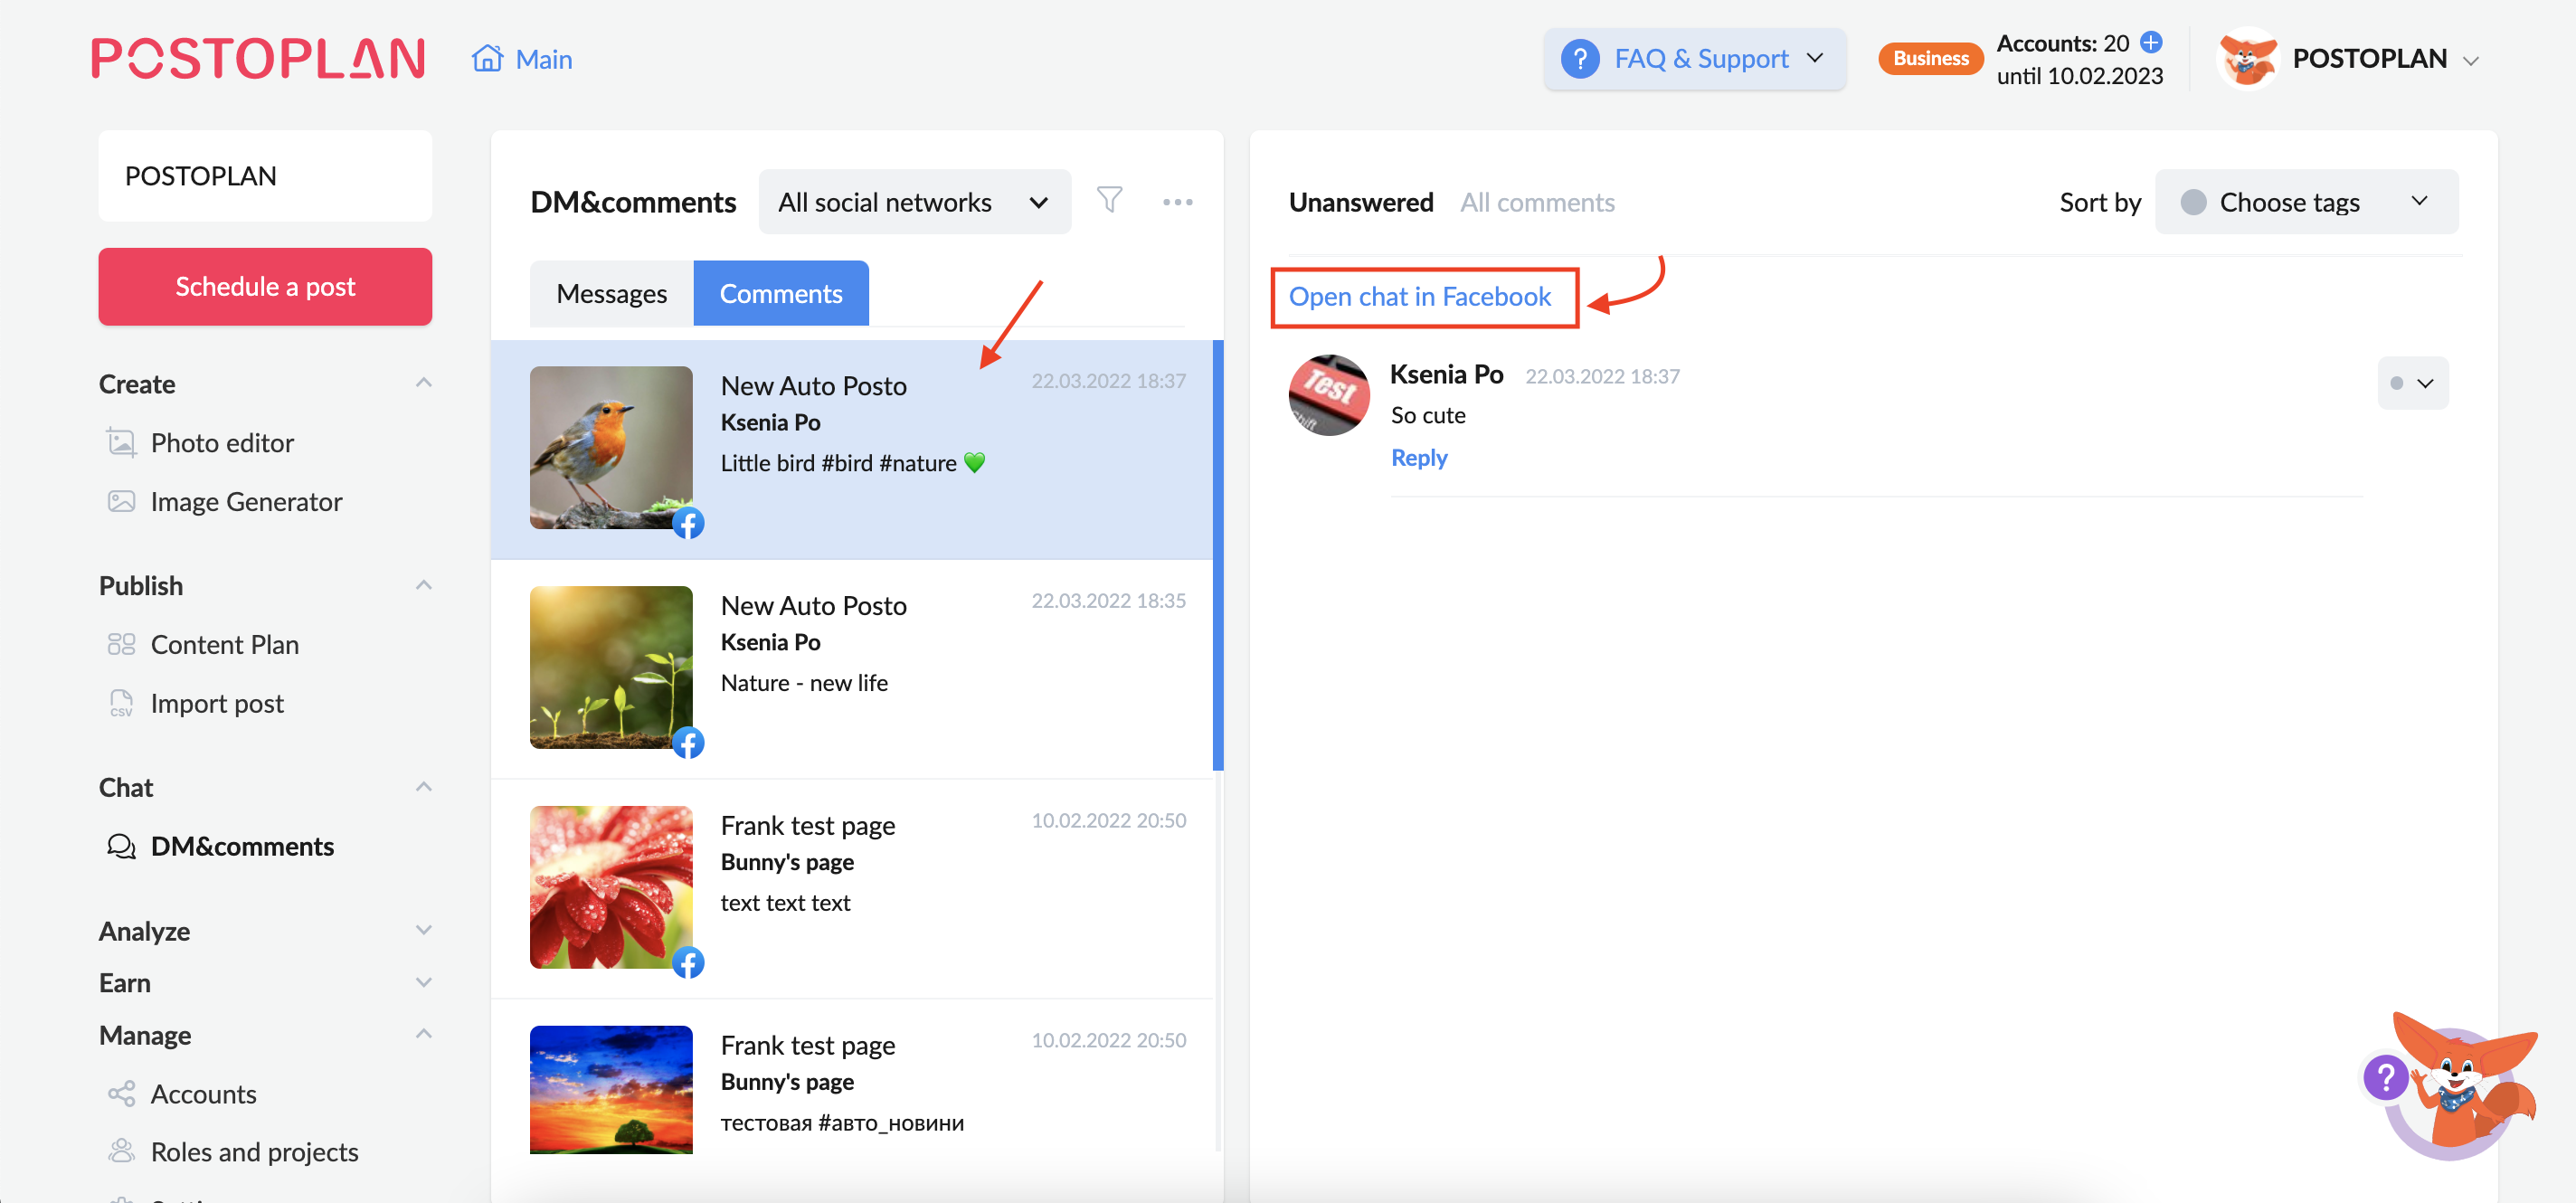Click the Photo editor icon

tap(121, 442)
